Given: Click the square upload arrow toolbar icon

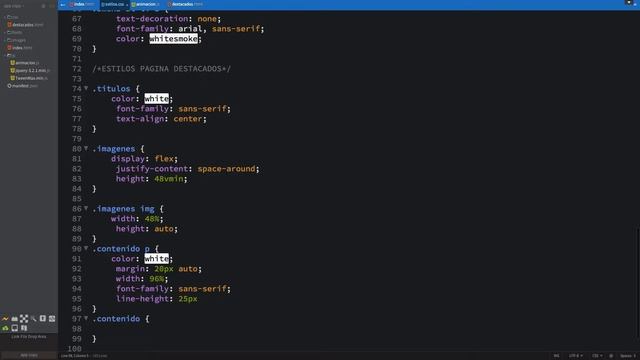Looking at the screenshot, I should click(x=43, y=319).
